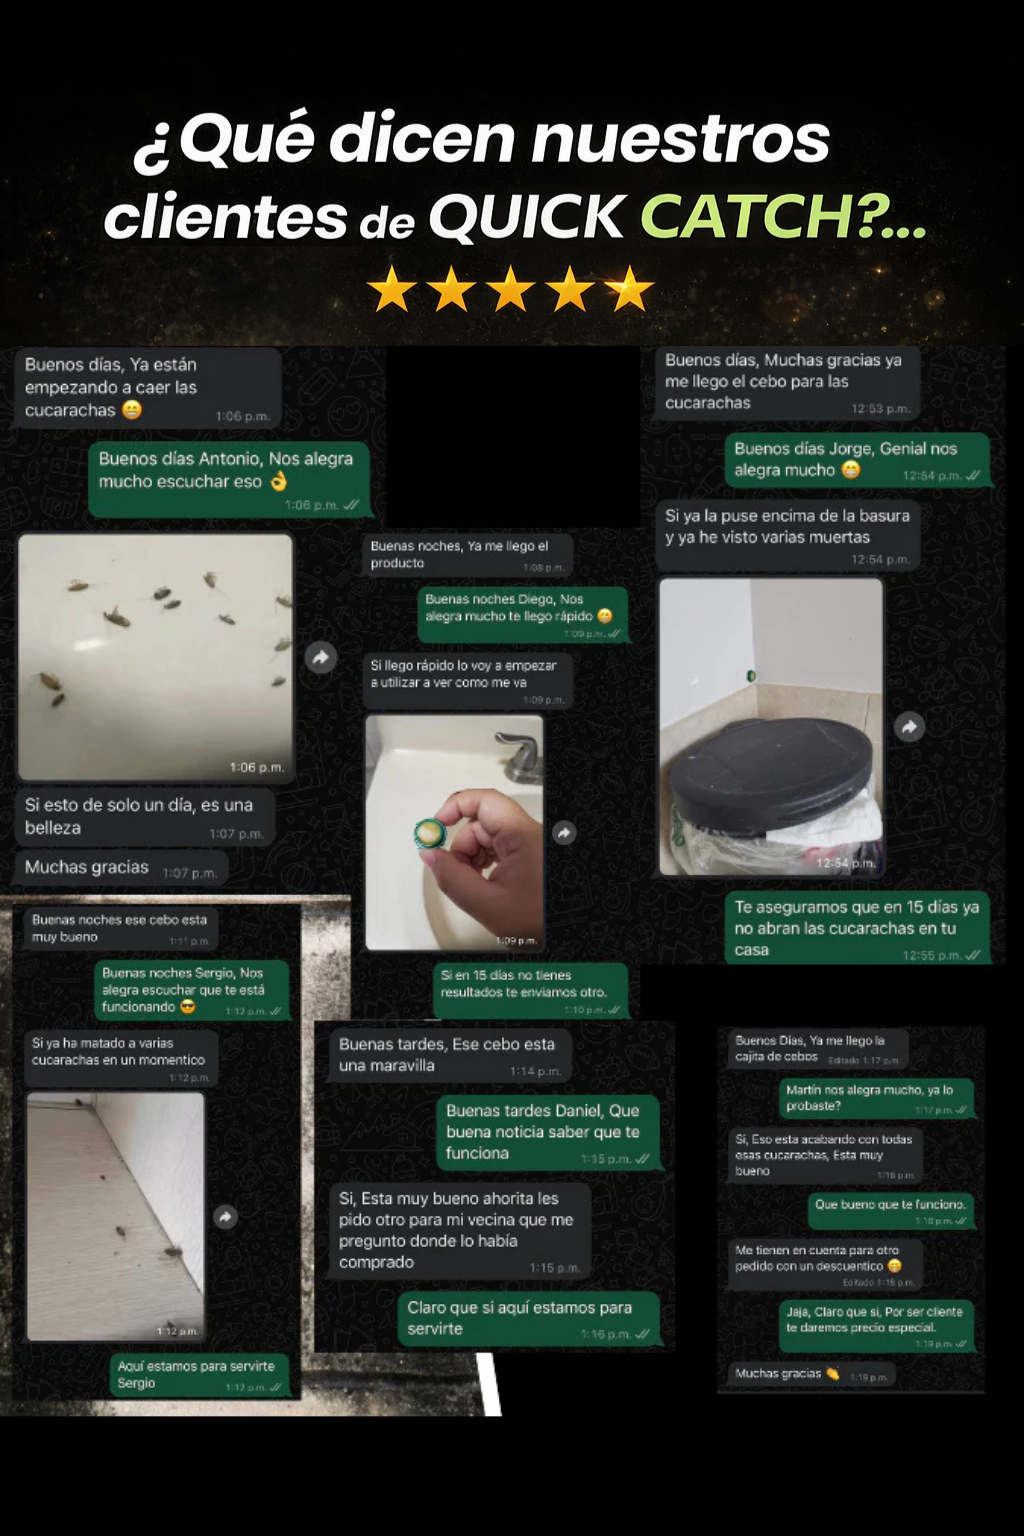This screenshot has width=1024, height=1536.
Task: Click forward arrow beside floor corner photo
Action: 226,1216
